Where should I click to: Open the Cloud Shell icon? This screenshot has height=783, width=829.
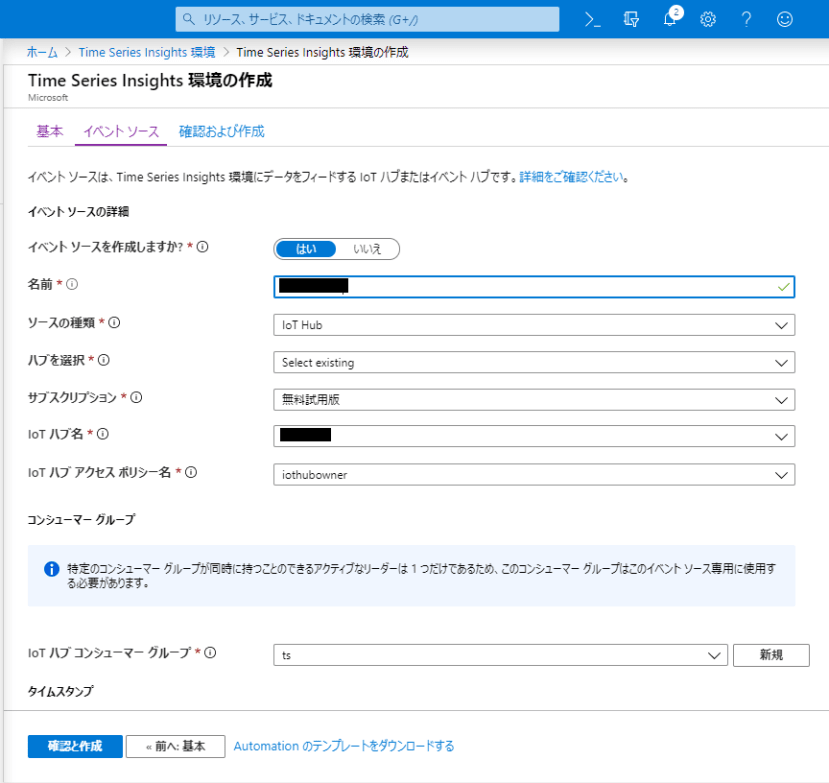pos(592,20)
